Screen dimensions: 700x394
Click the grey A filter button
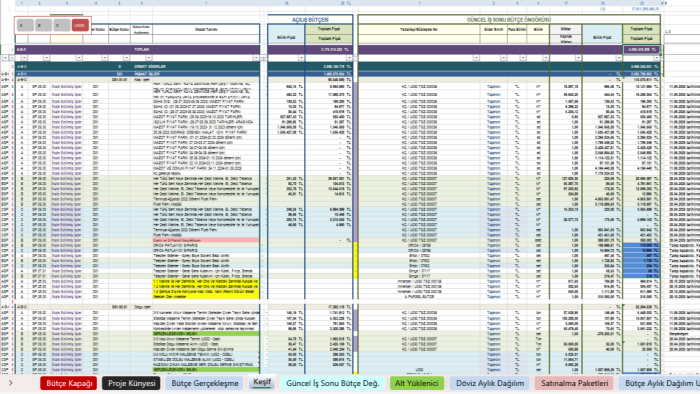click(25, 25)
